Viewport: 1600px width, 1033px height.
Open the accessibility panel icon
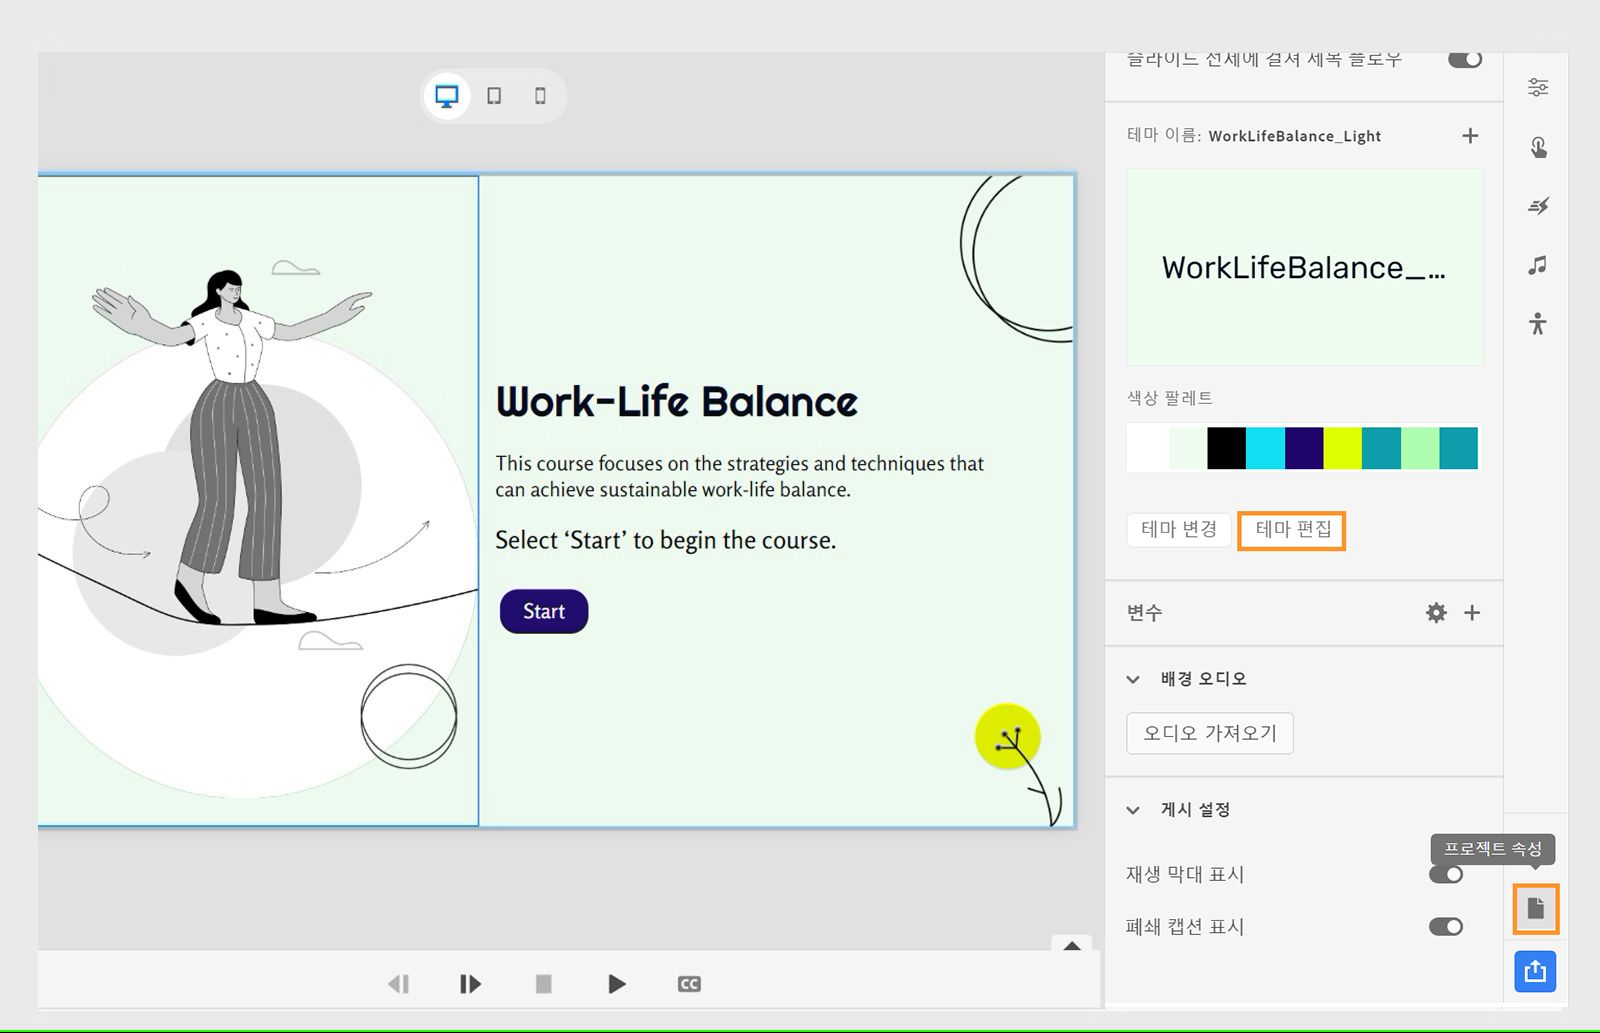click(1538, 324)
